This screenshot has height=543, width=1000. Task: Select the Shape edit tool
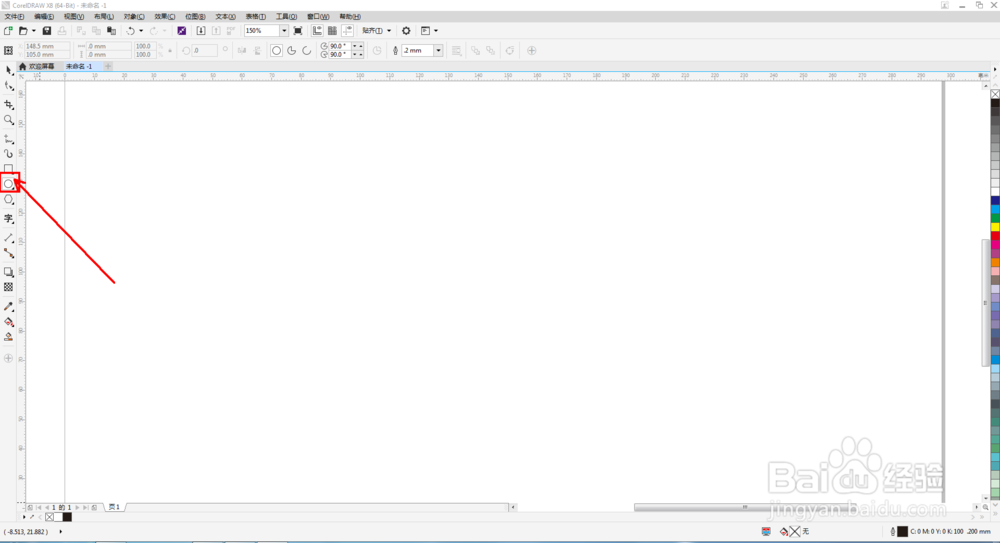tap(9, 86)
